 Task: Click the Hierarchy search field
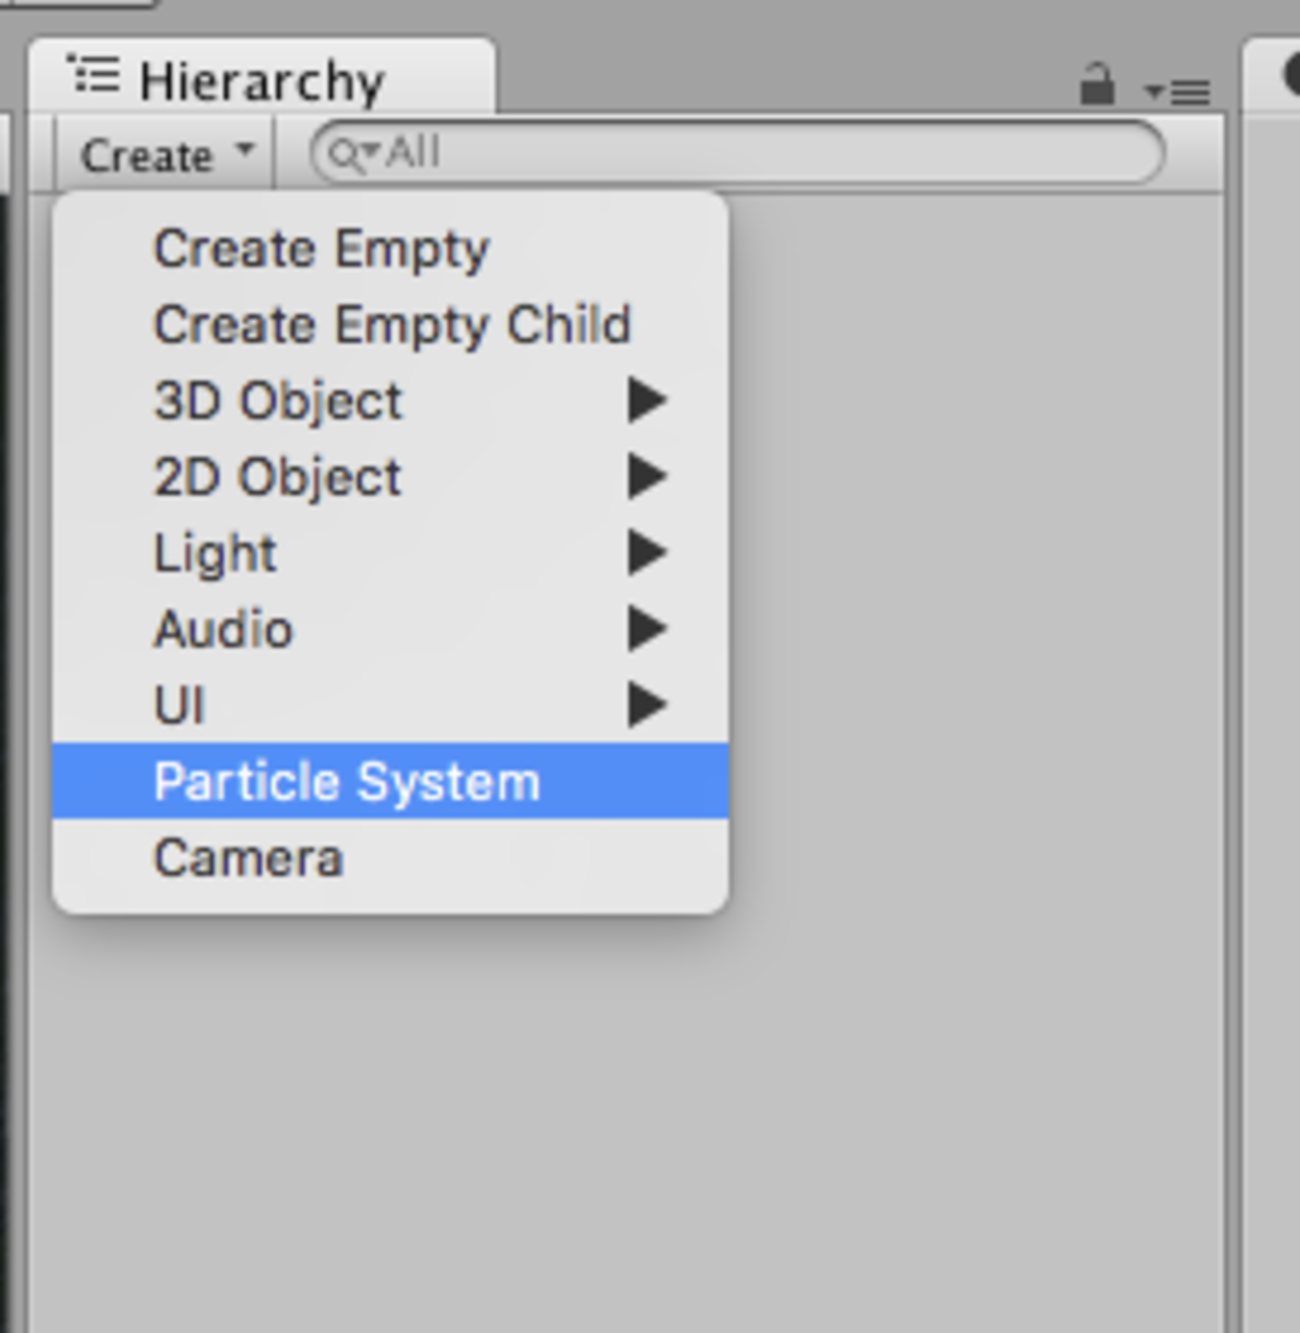click(x=737, y=153)
